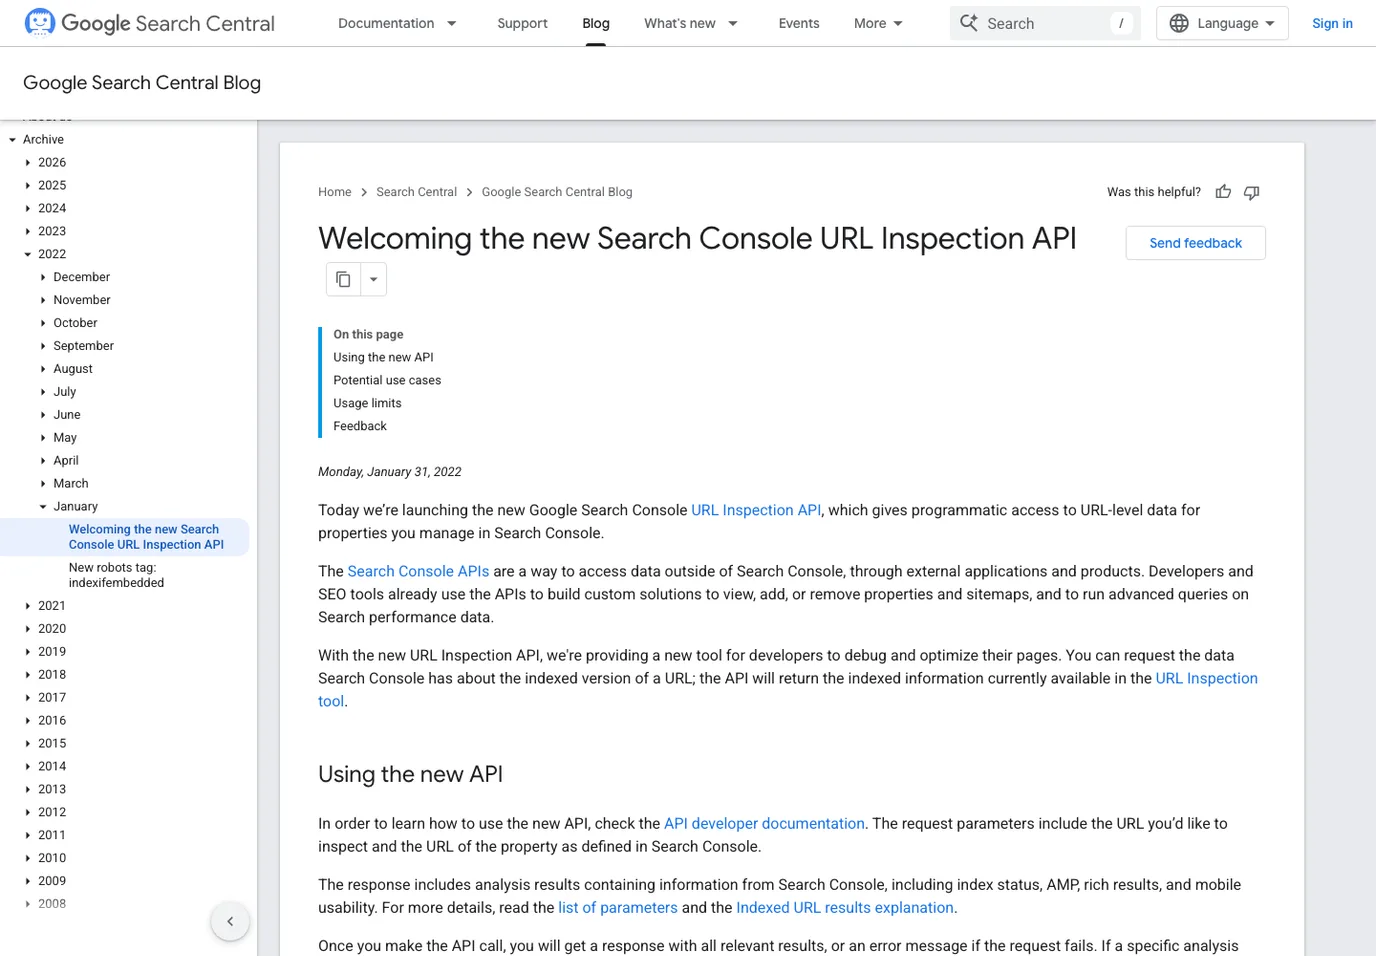Click Search Central in the breadcrumb

[x=416, y=192]
